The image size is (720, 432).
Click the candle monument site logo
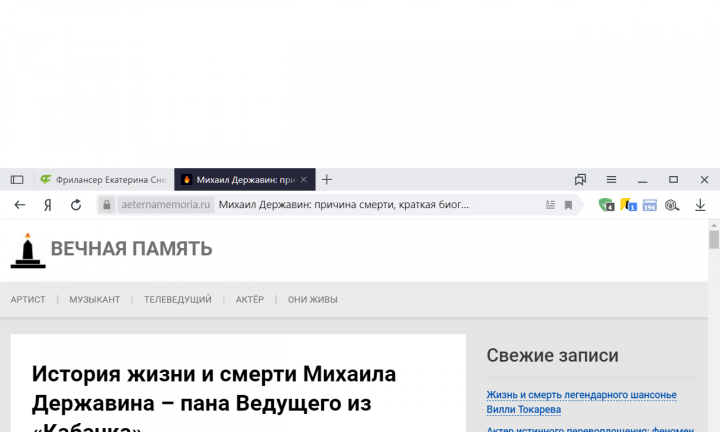tap(28, 251)
